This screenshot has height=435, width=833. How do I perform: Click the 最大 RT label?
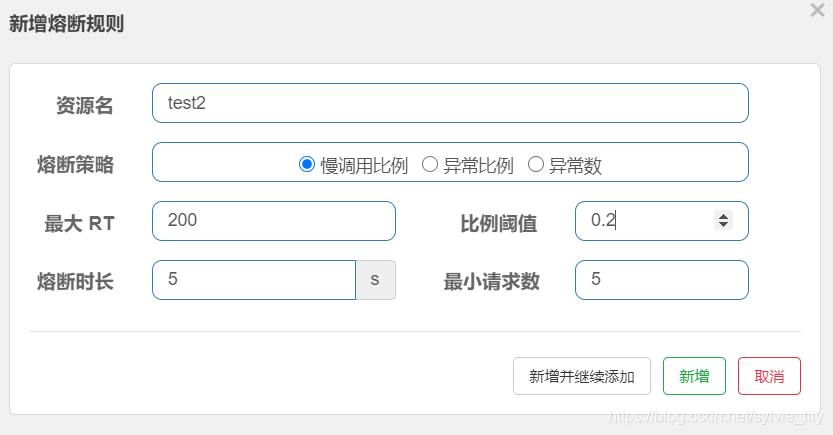(x=79, y=224)
